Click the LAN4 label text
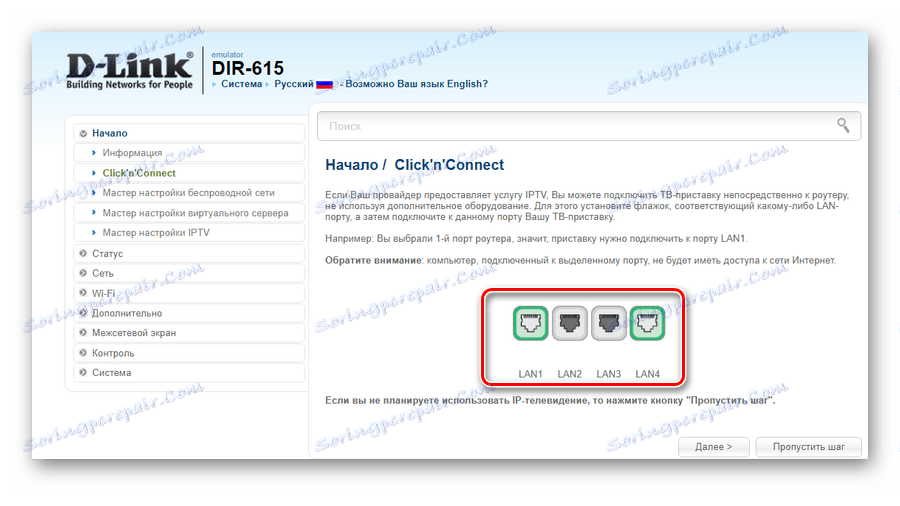900x506 pixels. click(x=647, y=374)
